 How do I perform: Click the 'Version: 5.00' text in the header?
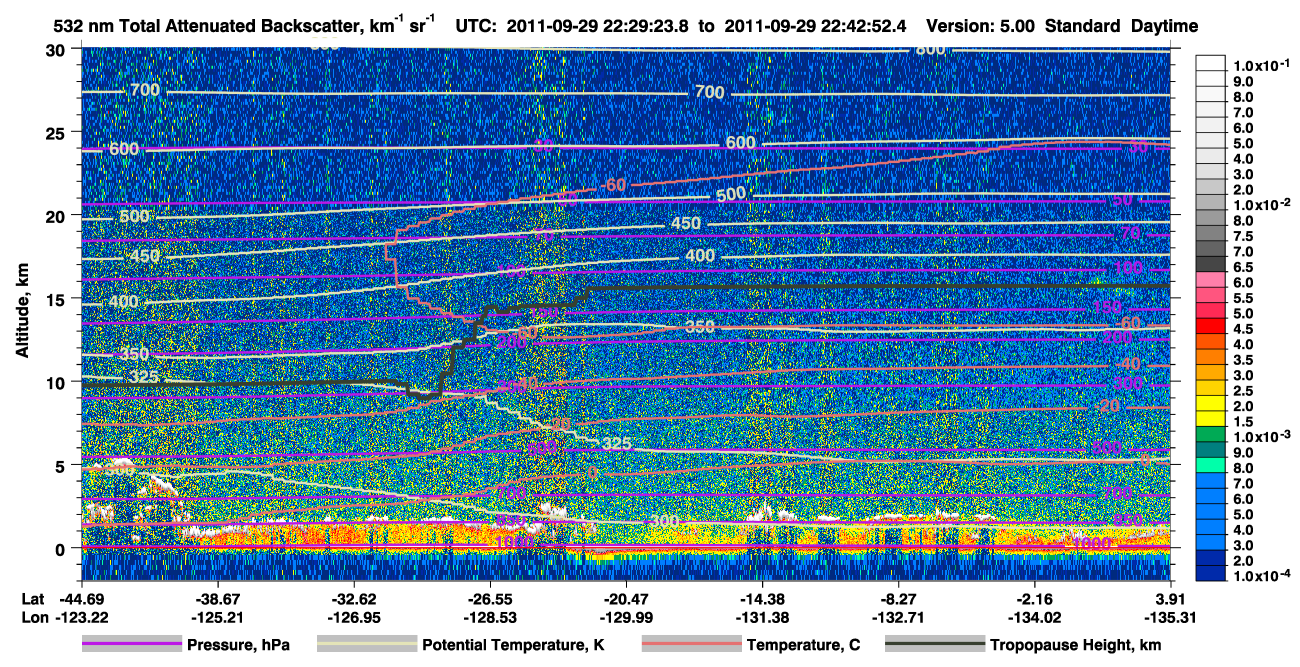point(982,25)
